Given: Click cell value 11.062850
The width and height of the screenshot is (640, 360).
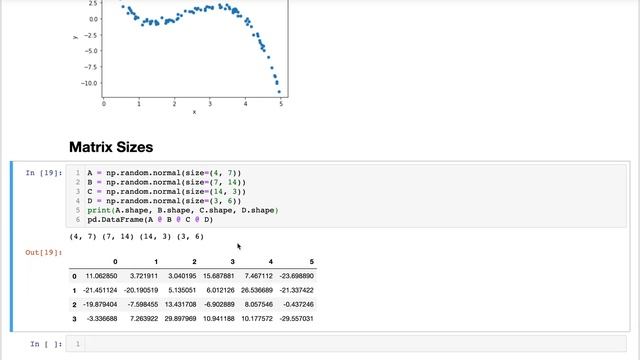Looking at the screenshot, I should pyautogui.click(x=101, y=276).
